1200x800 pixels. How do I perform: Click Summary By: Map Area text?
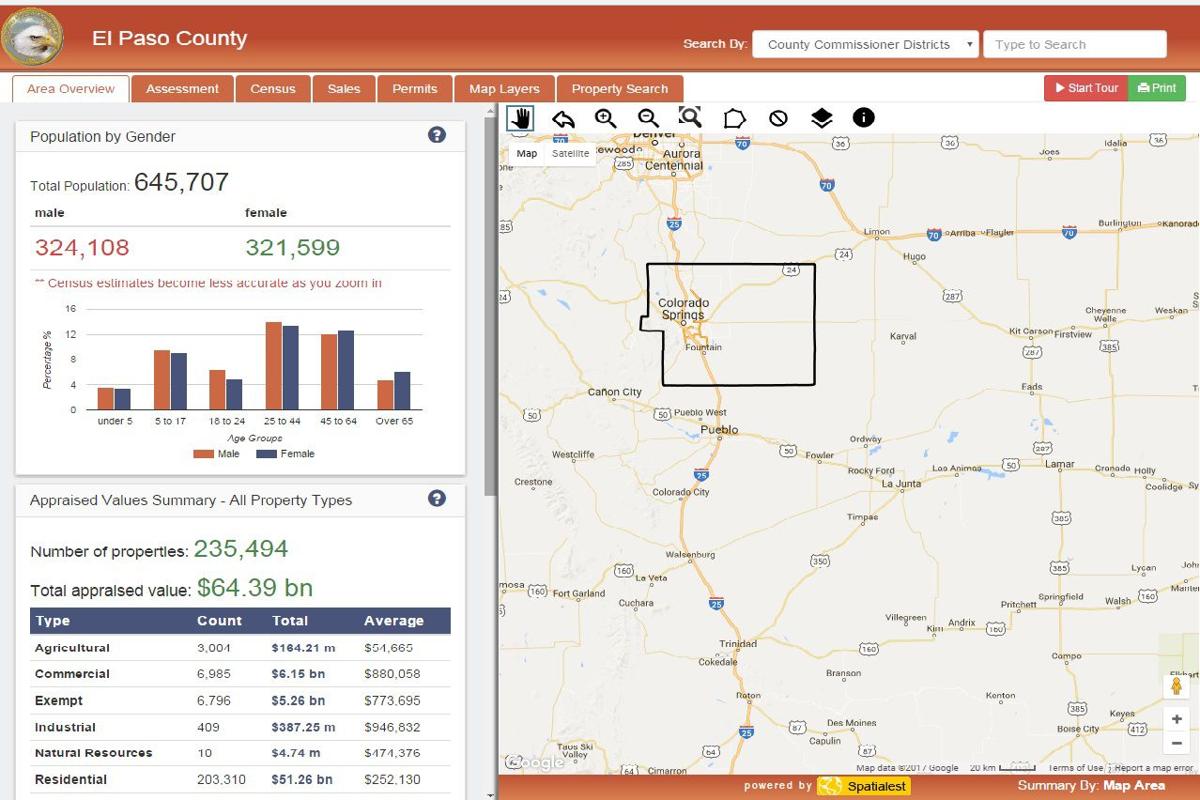[x=1091, y=786]
